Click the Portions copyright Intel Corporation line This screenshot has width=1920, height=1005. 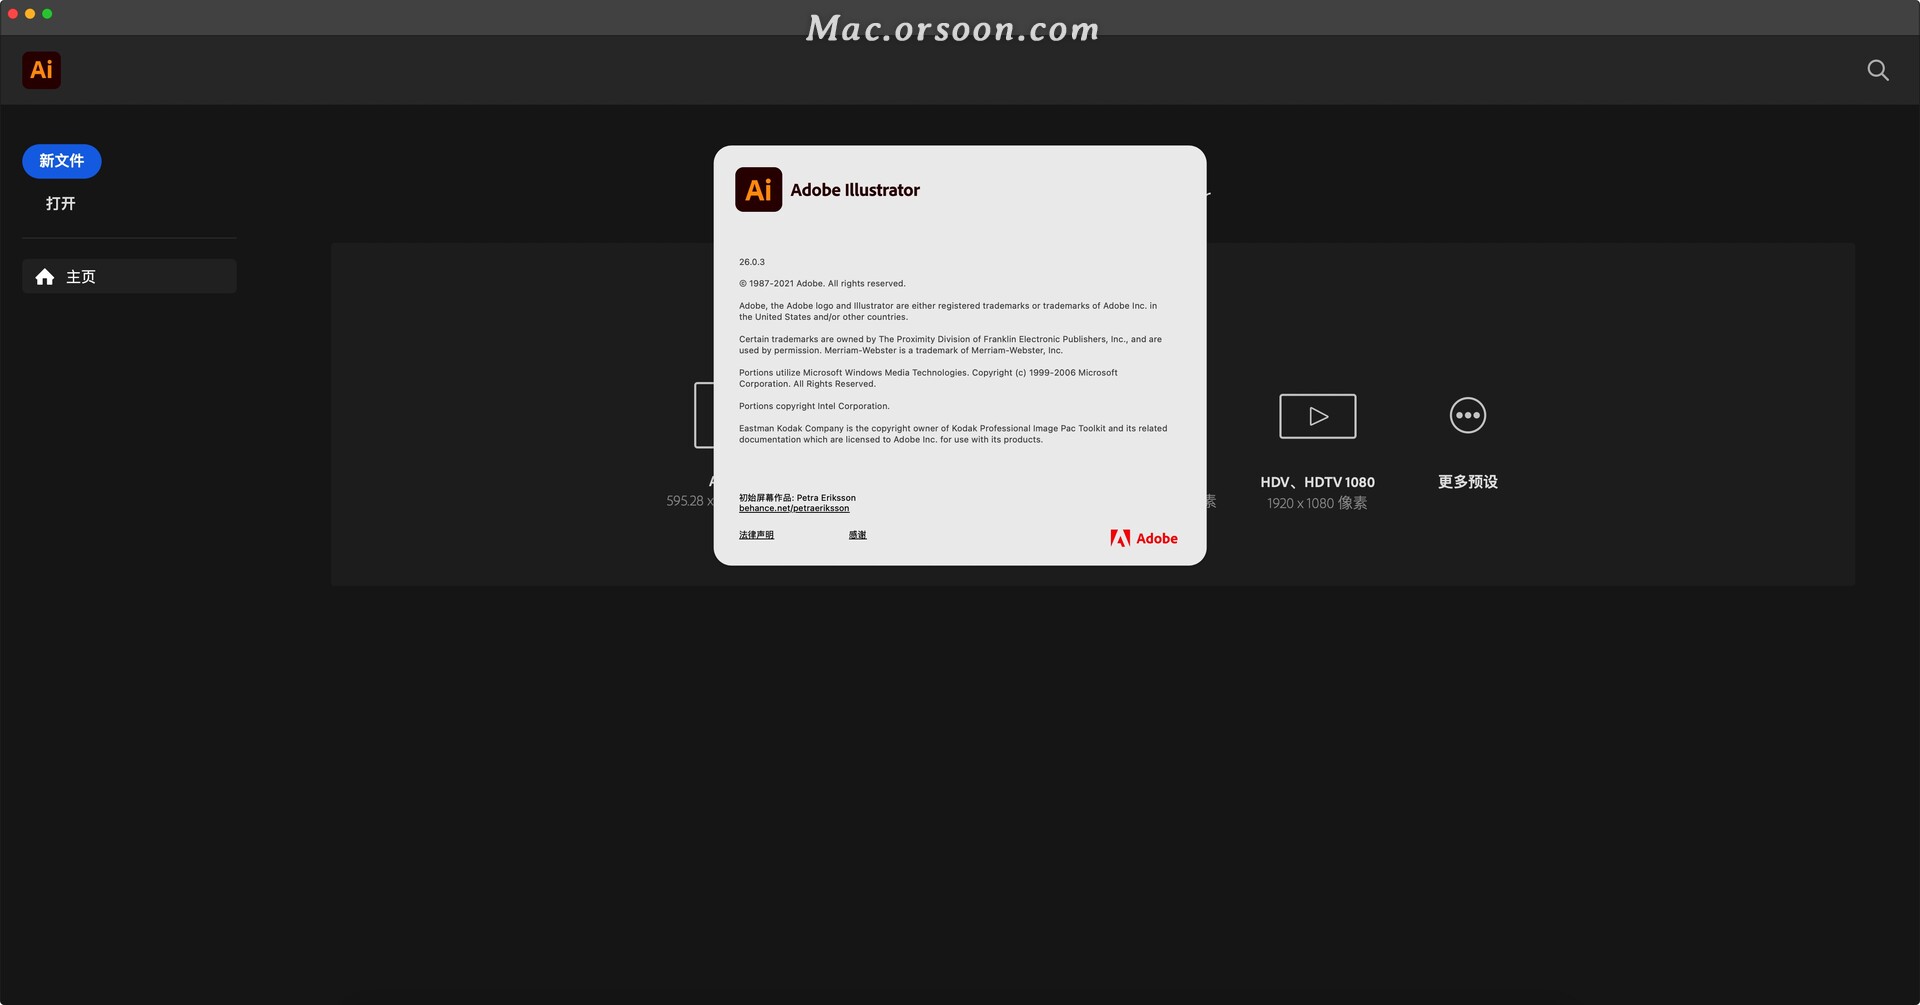[x=814, y=406]
